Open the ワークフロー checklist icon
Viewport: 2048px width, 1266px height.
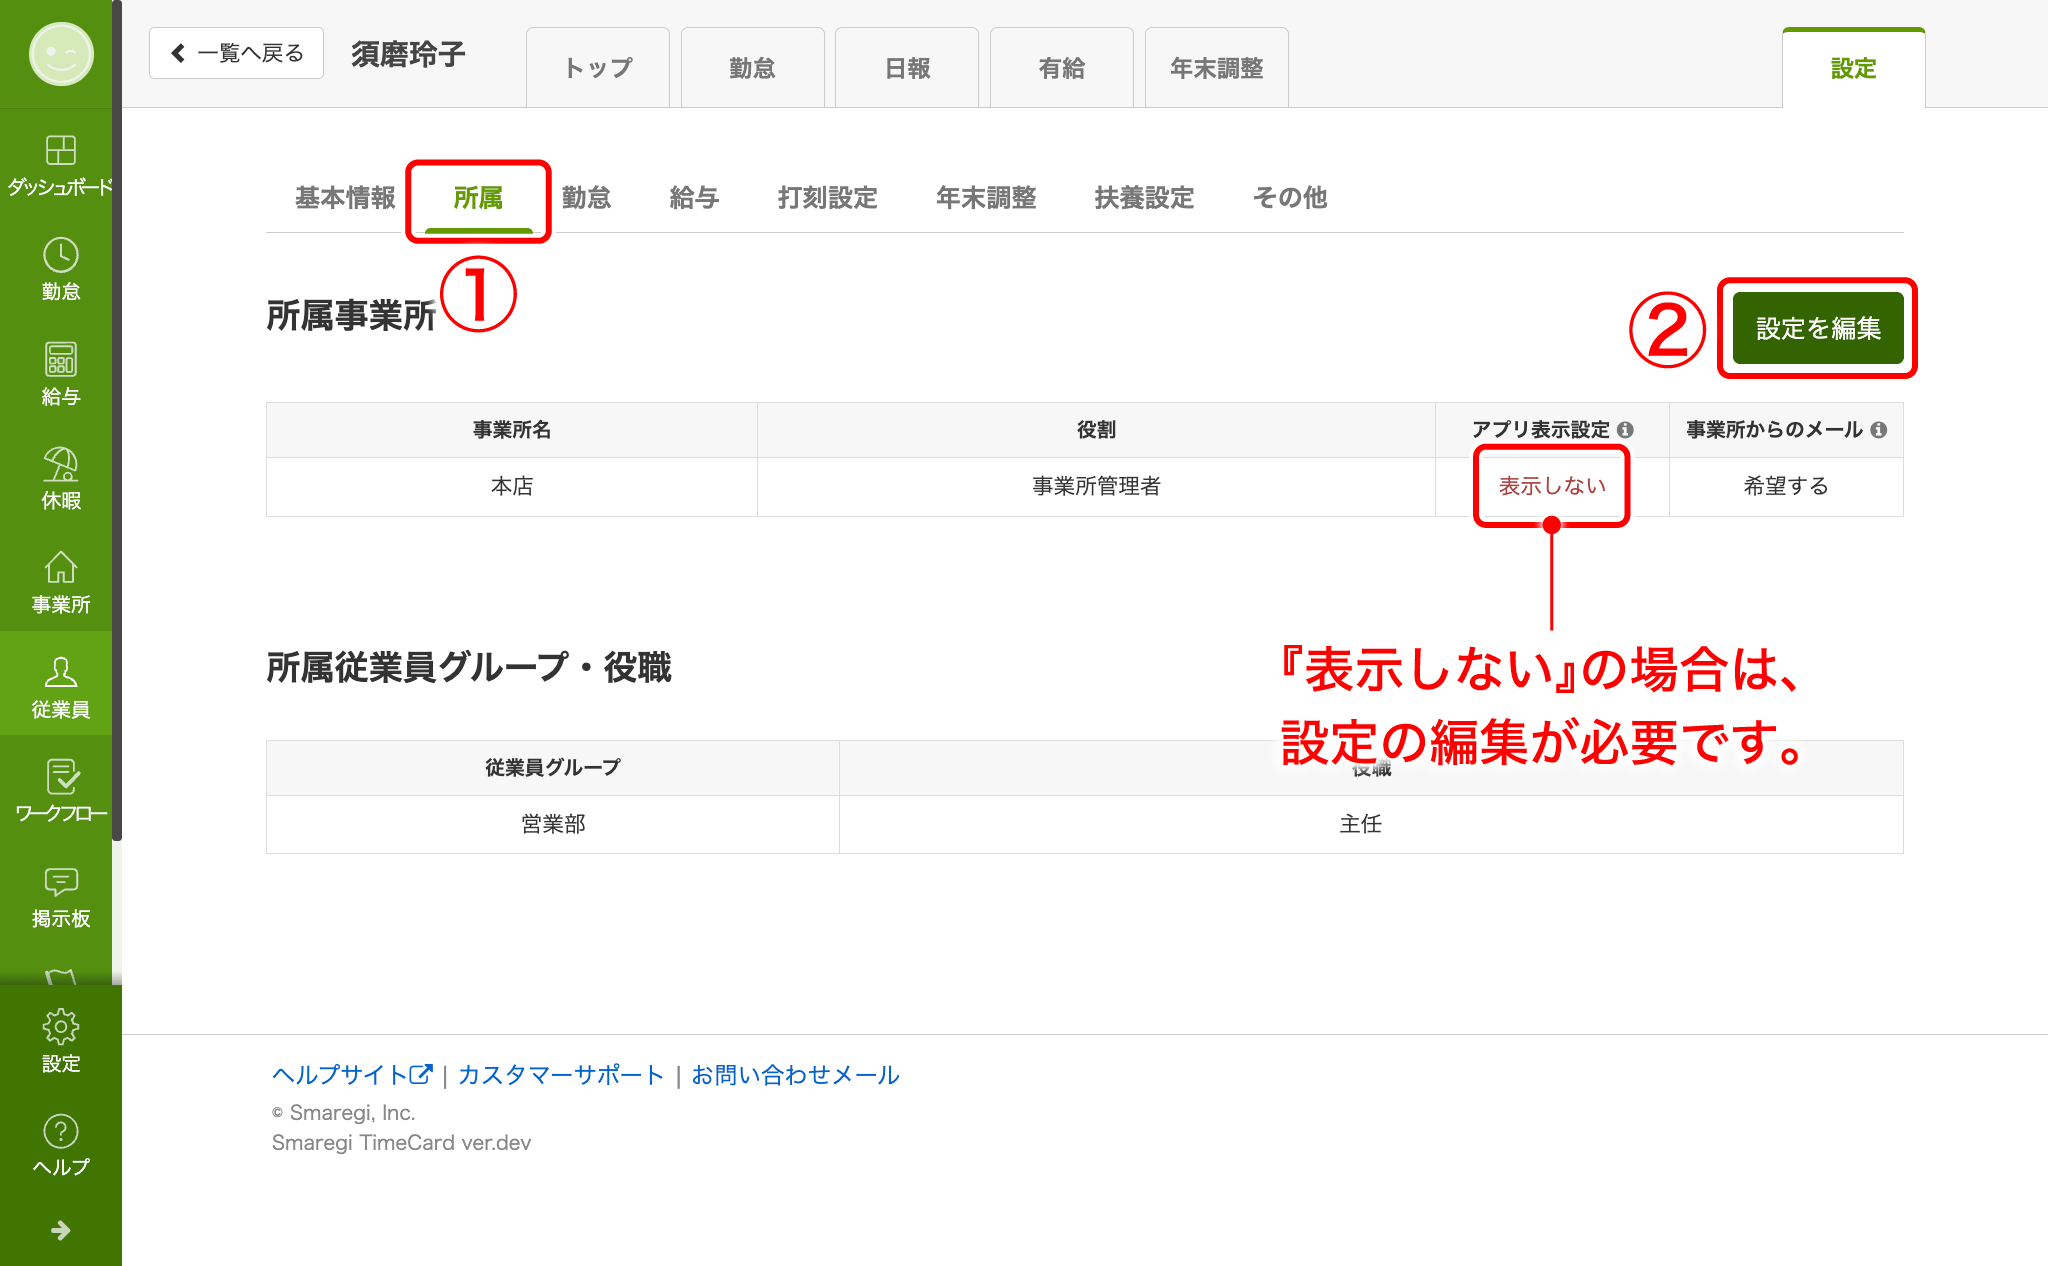(60, 777)
